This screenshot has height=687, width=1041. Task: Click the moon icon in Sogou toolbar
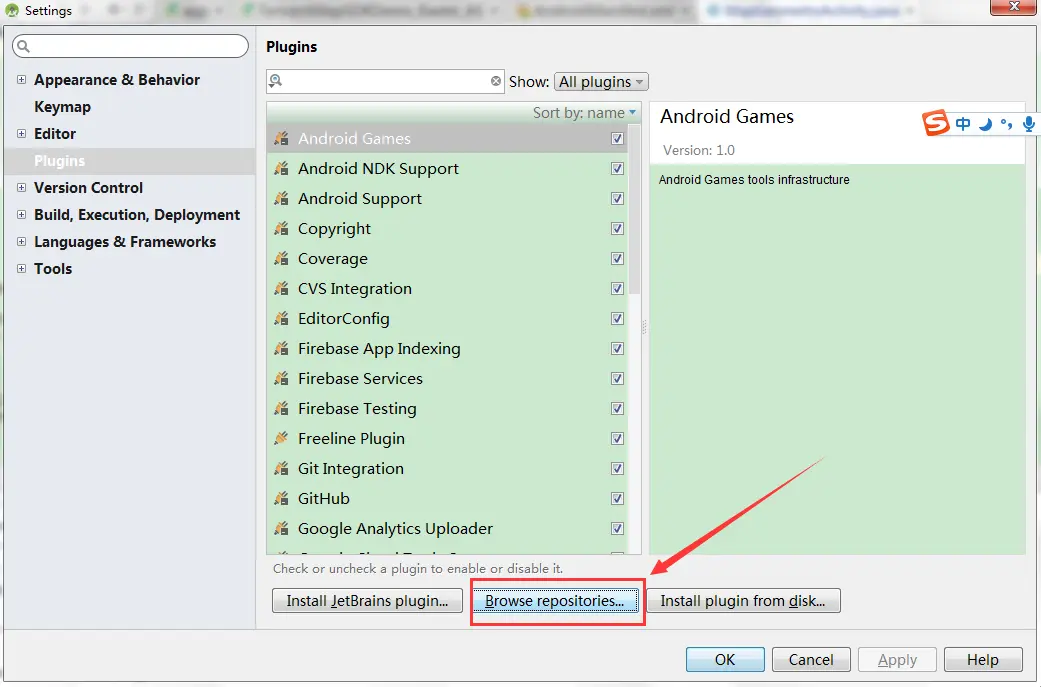pos(985,123)
